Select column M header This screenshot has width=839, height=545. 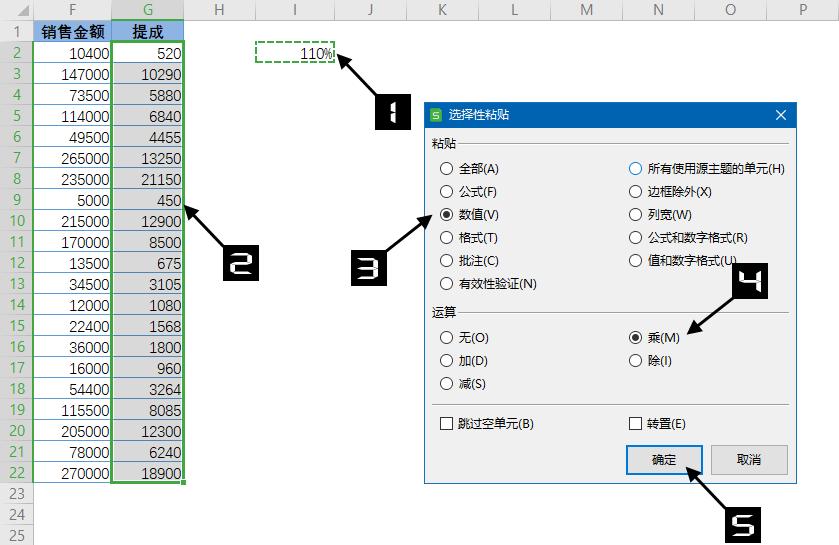coord(586,10)
